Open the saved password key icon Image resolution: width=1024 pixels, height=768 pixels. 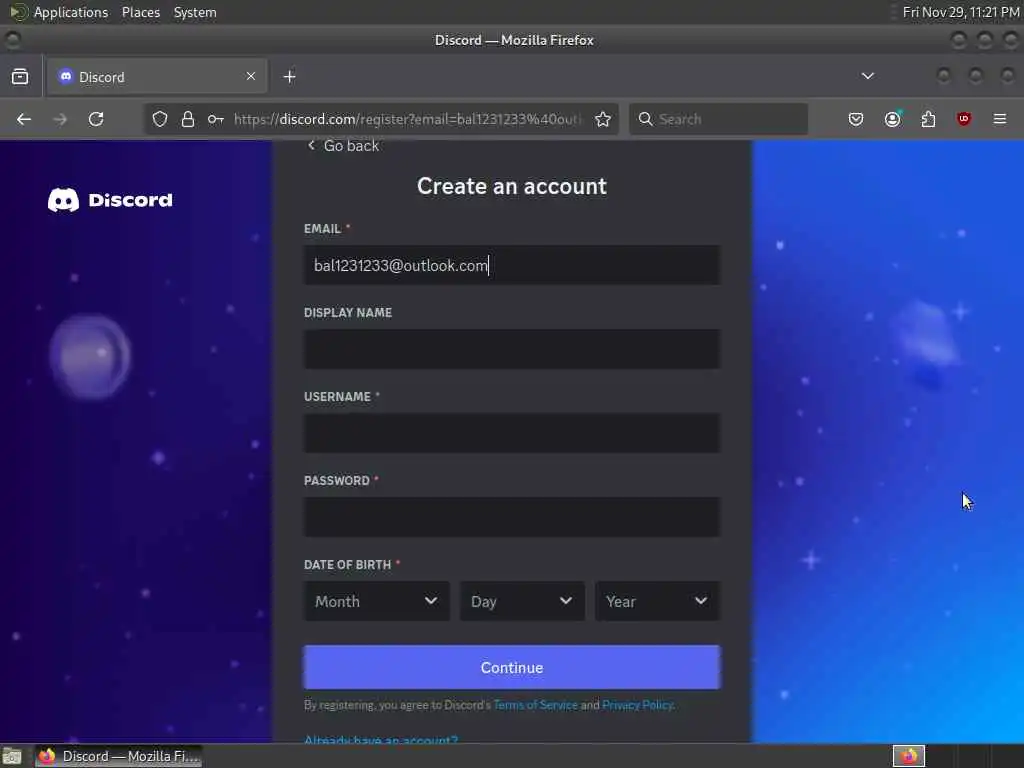coord(216,119)
